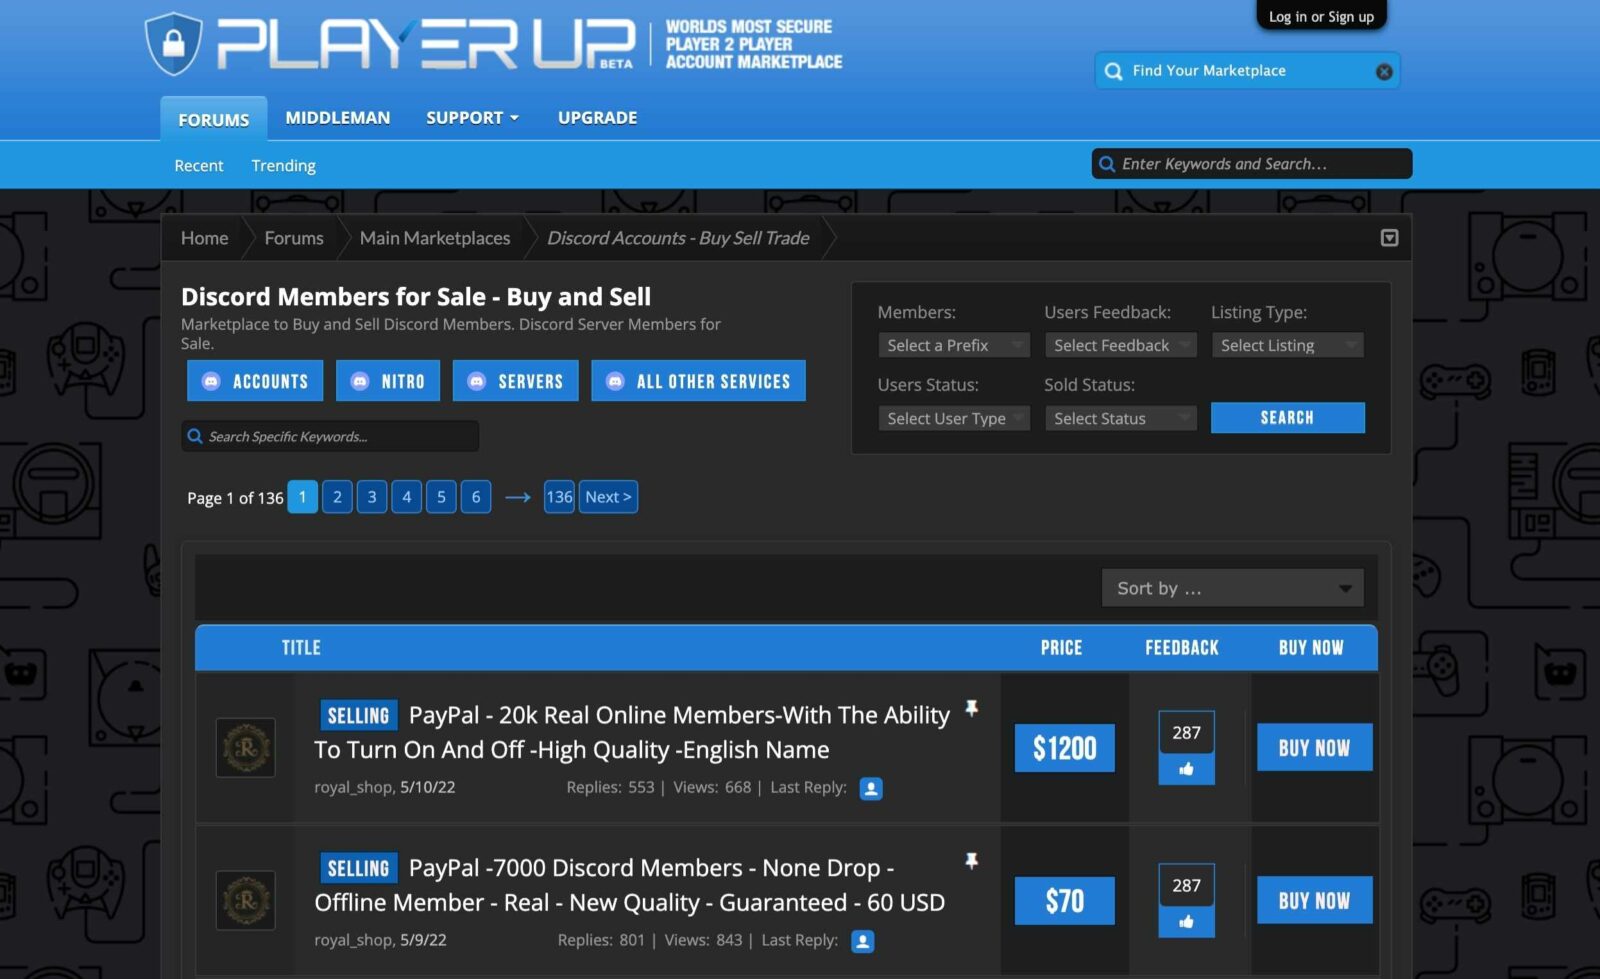Image resolution: width=1600 pixels, height=979 pixels.
Task: Go to page 2
Action: pyautogui.click(x=337, y=497)
